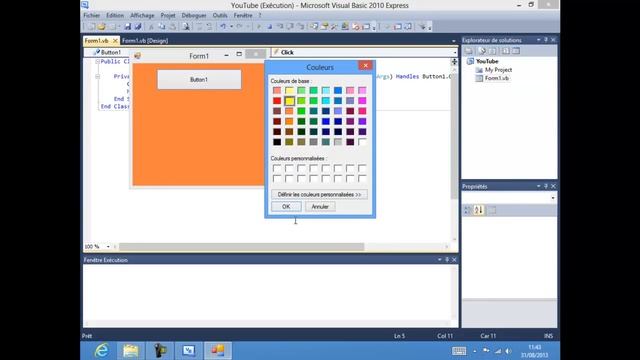Image resolution: width=640 pixels, height=360 pixels.
Task: Click the Open File folder icon
Action: [x=102, y=27]
